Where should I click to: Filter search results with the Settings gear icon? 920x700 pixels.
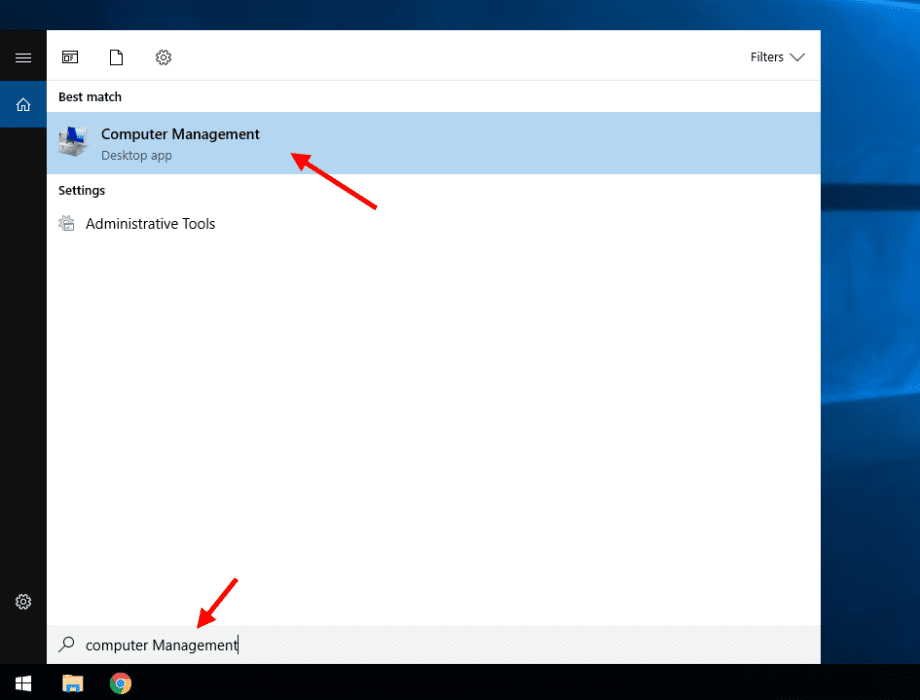point(163,57)
